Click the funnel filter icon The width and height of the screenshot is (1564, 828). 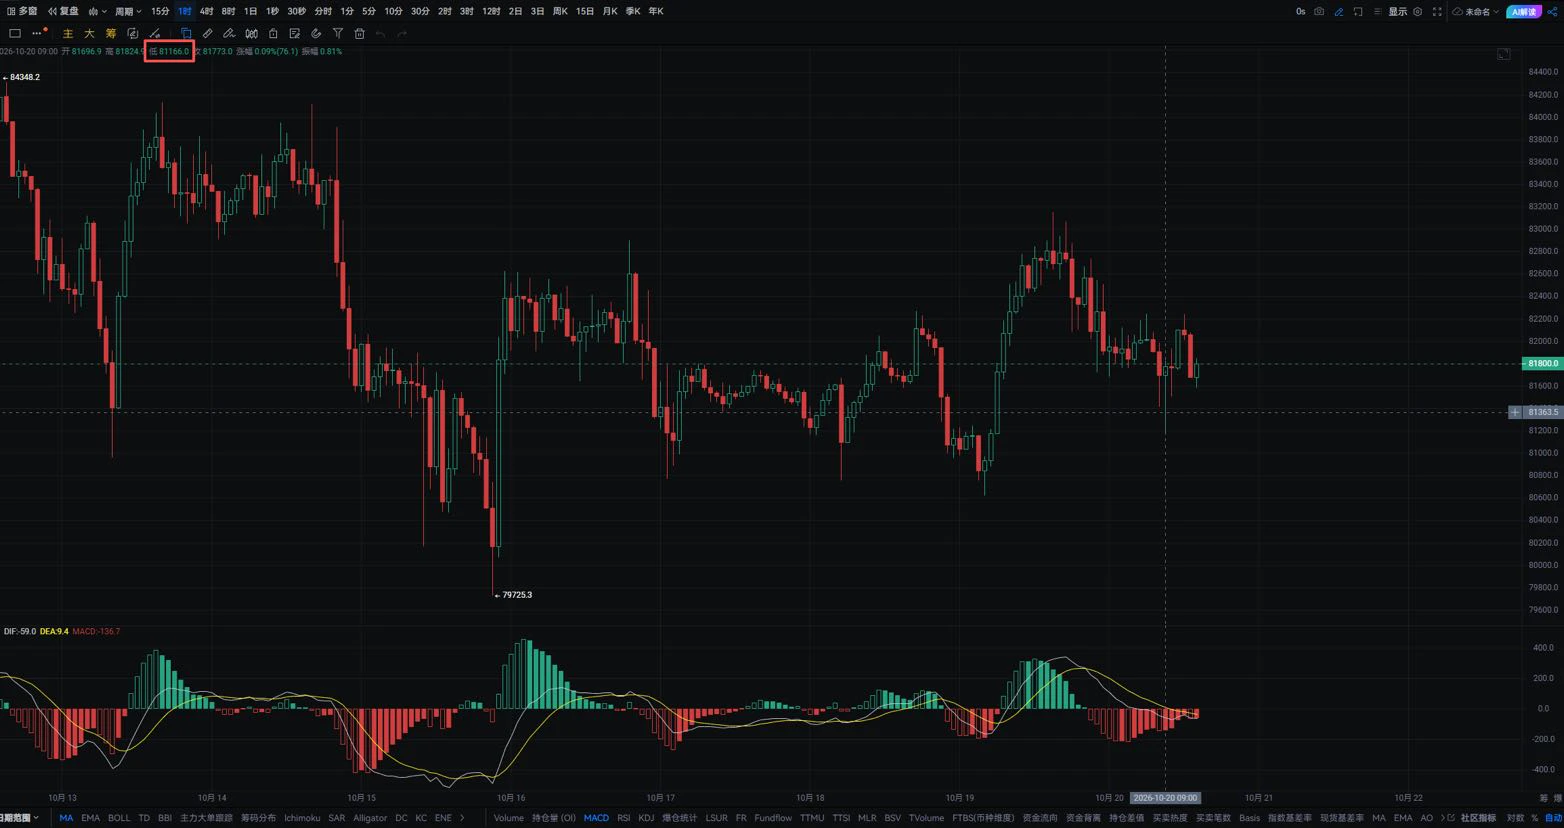pos(338,34)
